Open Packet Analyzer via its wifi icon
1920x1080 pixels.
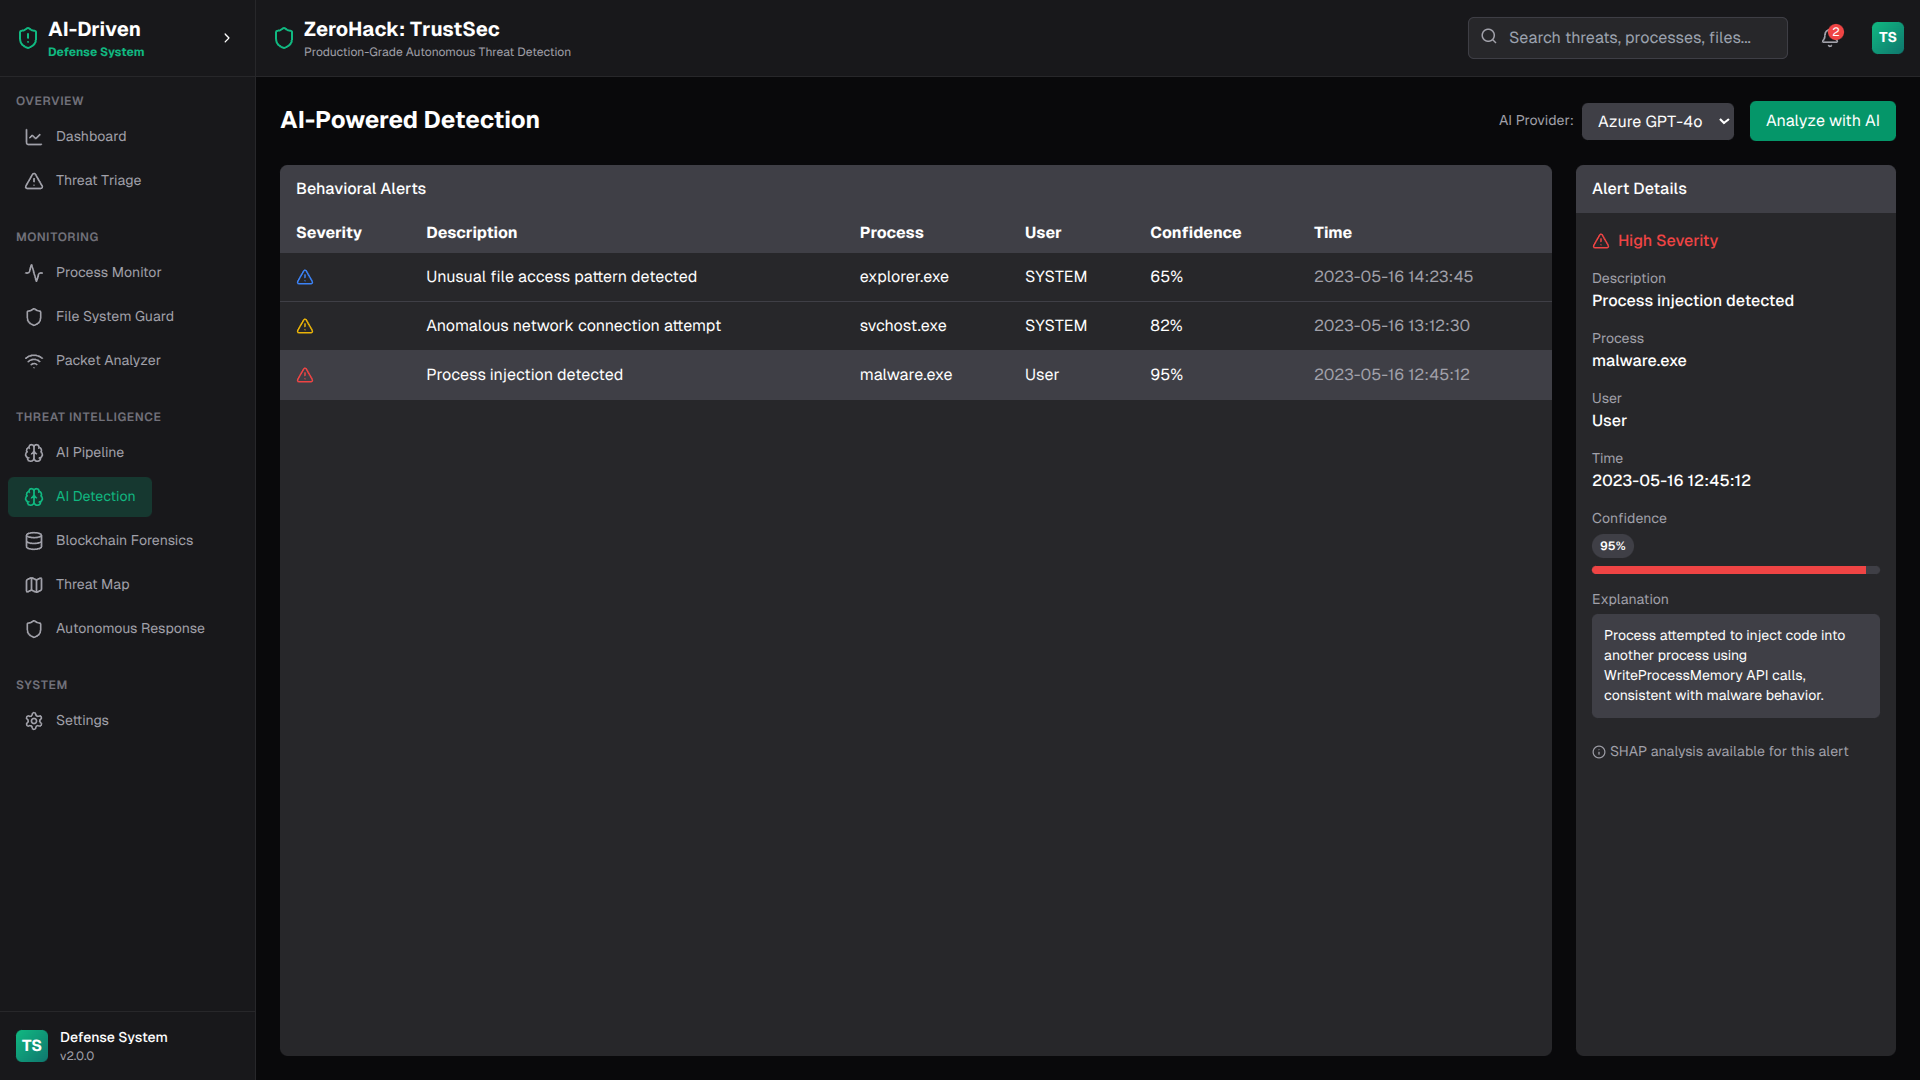point(34,361)
